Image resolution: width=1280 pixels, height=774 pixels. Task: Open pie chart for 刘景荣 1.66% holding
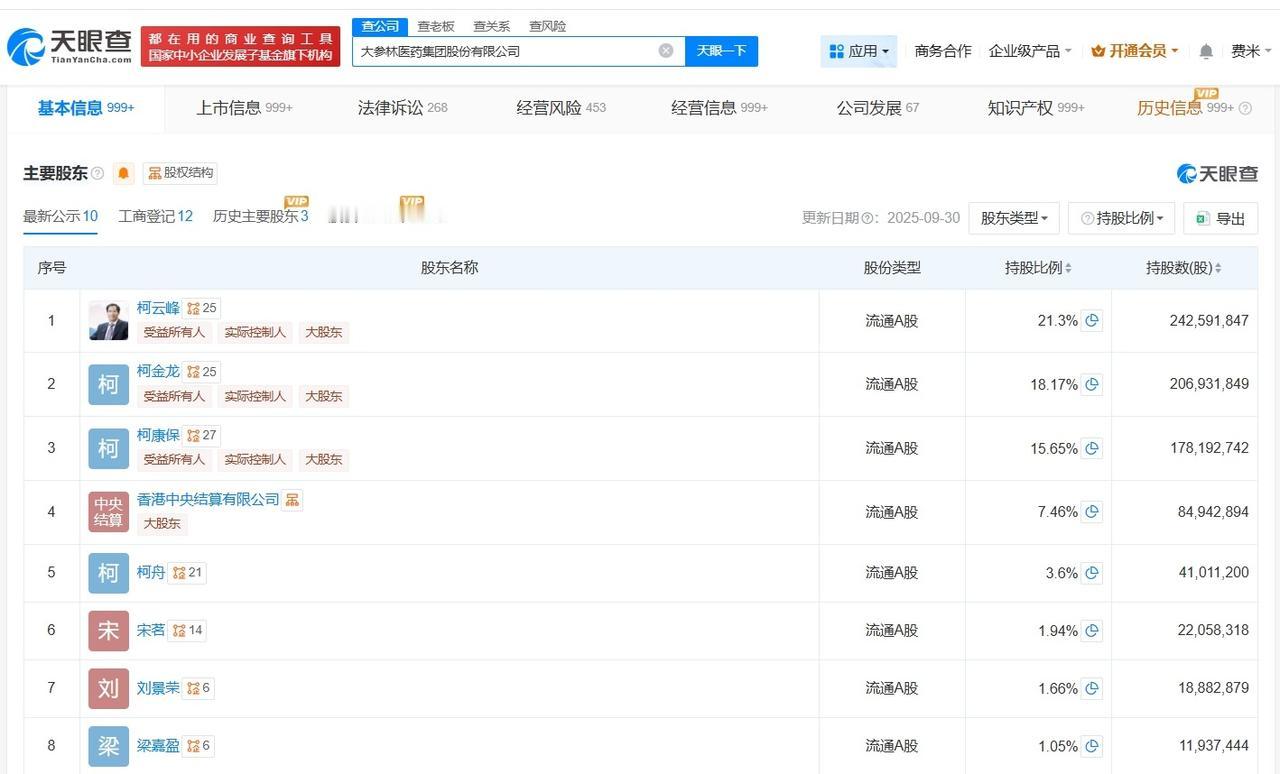(x=1092, y=688)
